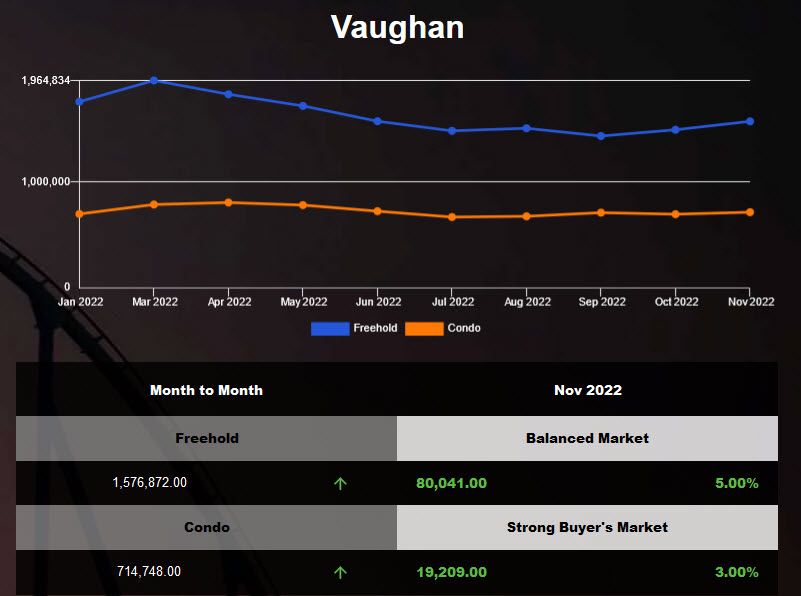Click the Condo data point for Apr 2022
801x596 pixels.
[x=229, y=202]
